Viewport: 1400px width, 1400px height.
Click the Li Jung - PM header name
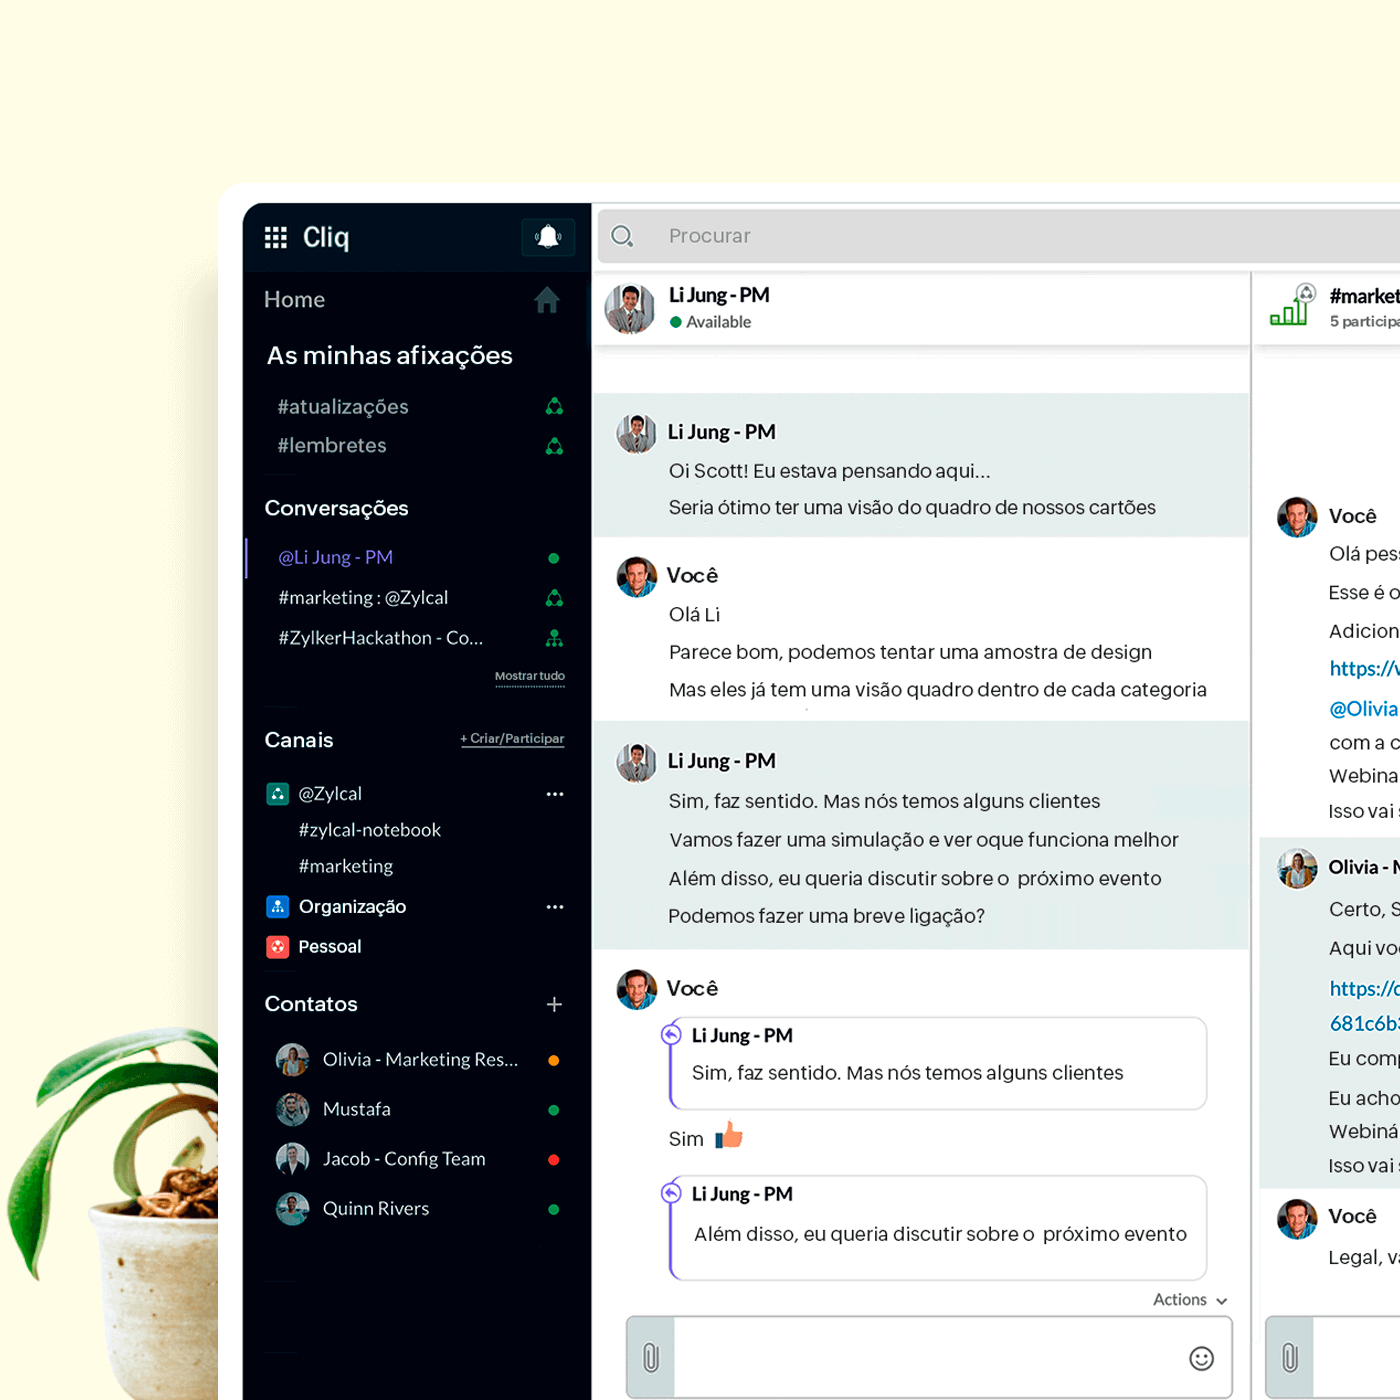pos(719,296)
